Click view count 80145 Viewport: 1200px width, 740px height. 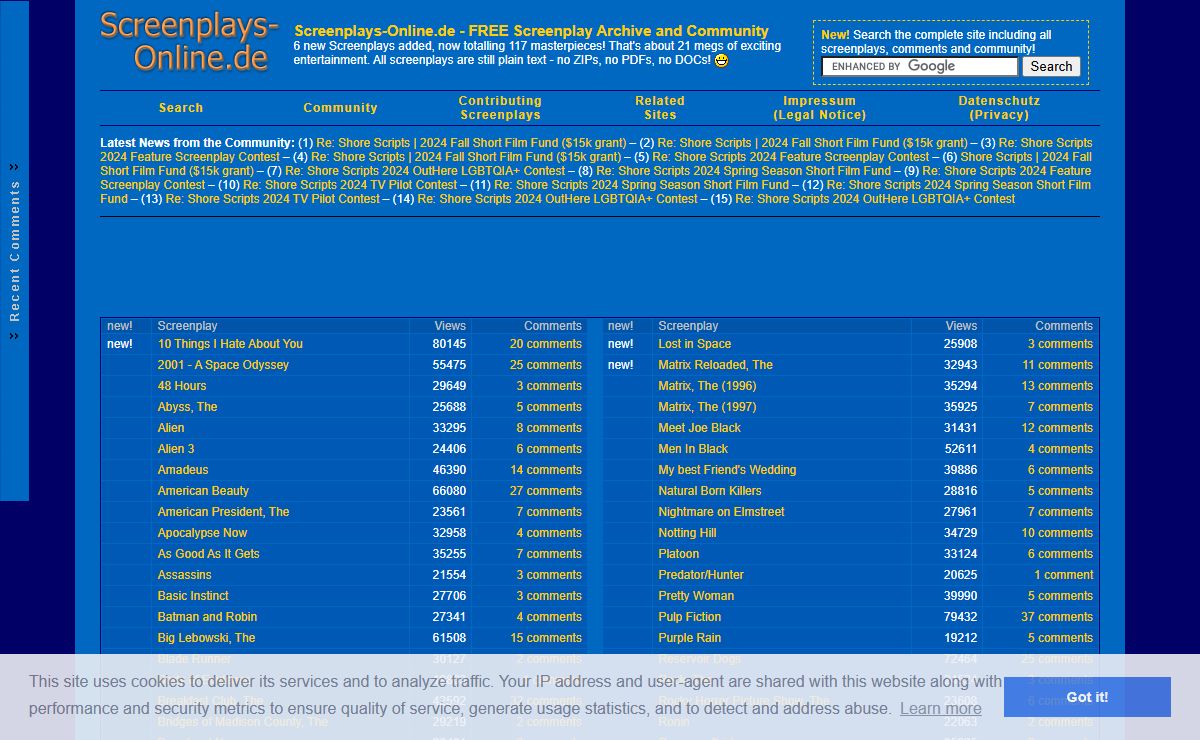tap(449, 344)
